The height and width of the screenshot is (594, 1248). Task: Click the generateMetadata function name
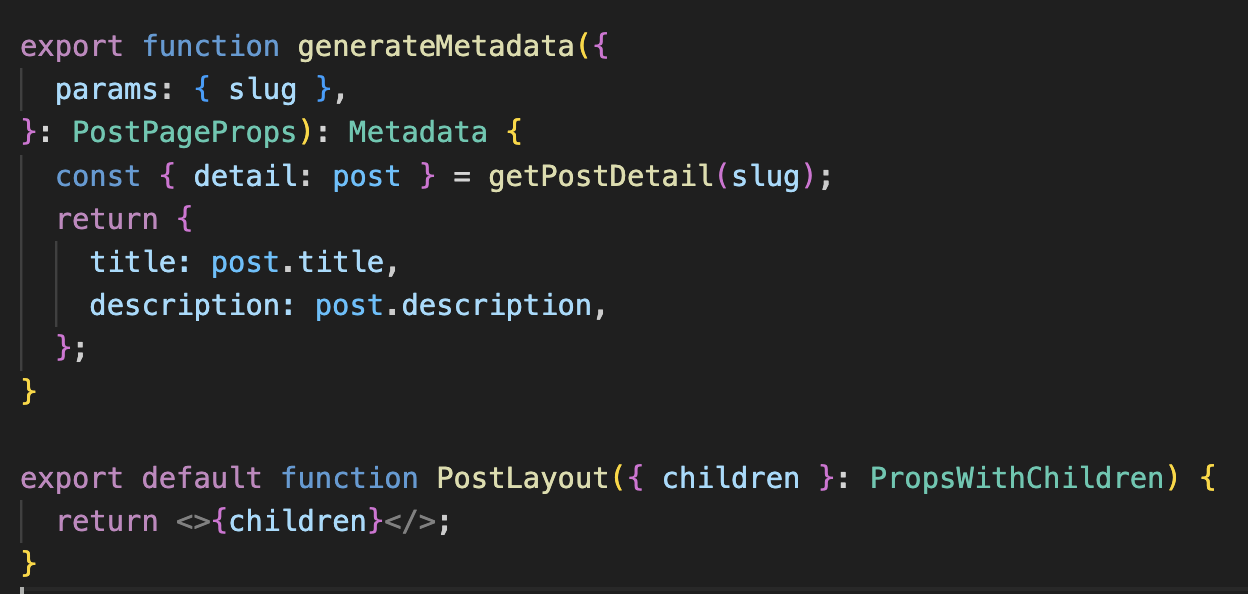tap(438, 47)
